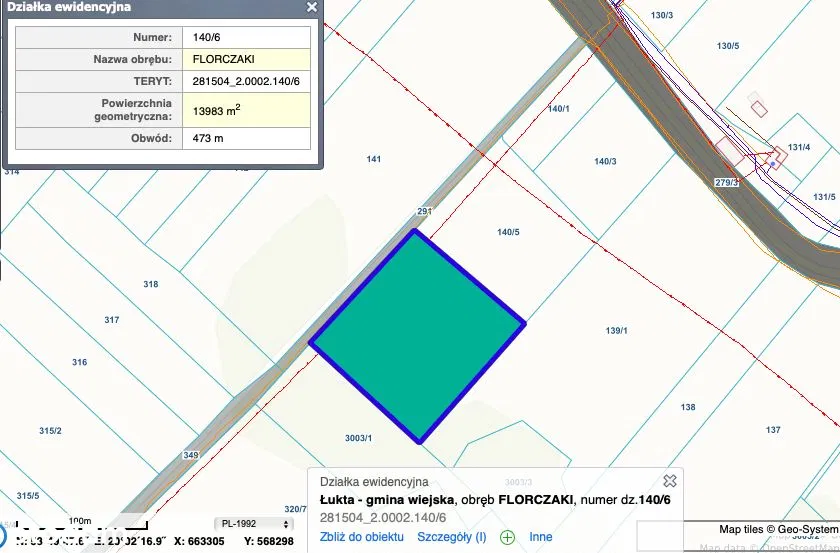
Task: Click parcel 318 on the map
Action: [x=151, y=284]
